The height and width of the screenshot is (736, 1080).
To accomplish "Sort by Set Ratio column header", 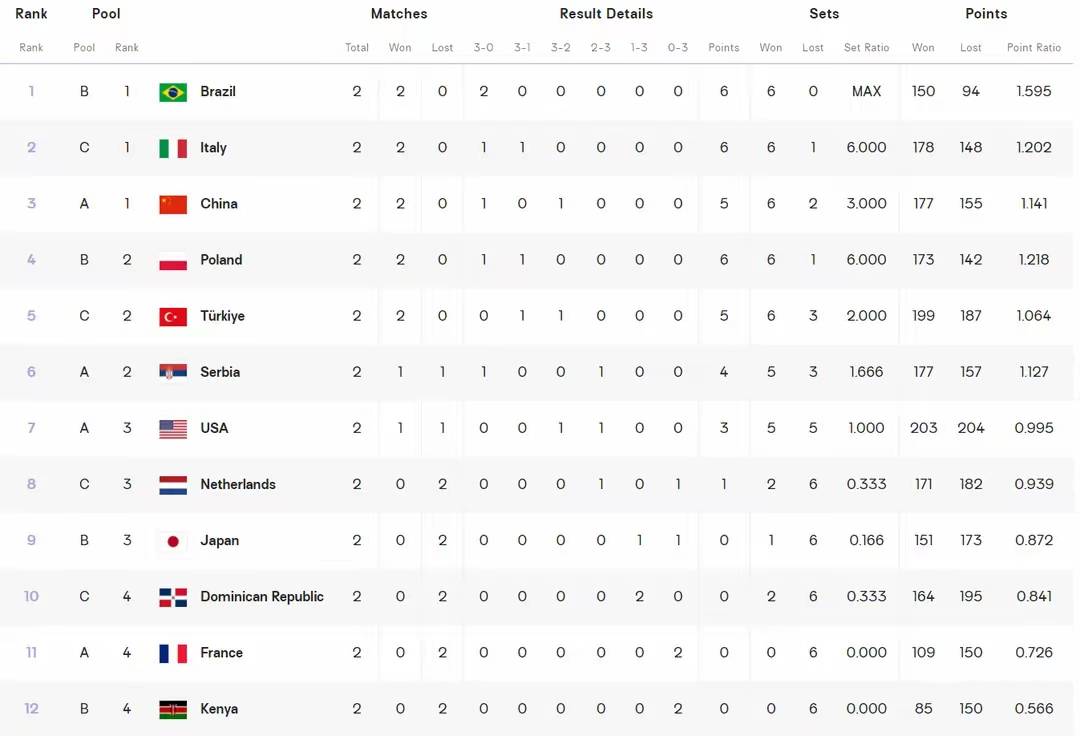I will 866,48.
